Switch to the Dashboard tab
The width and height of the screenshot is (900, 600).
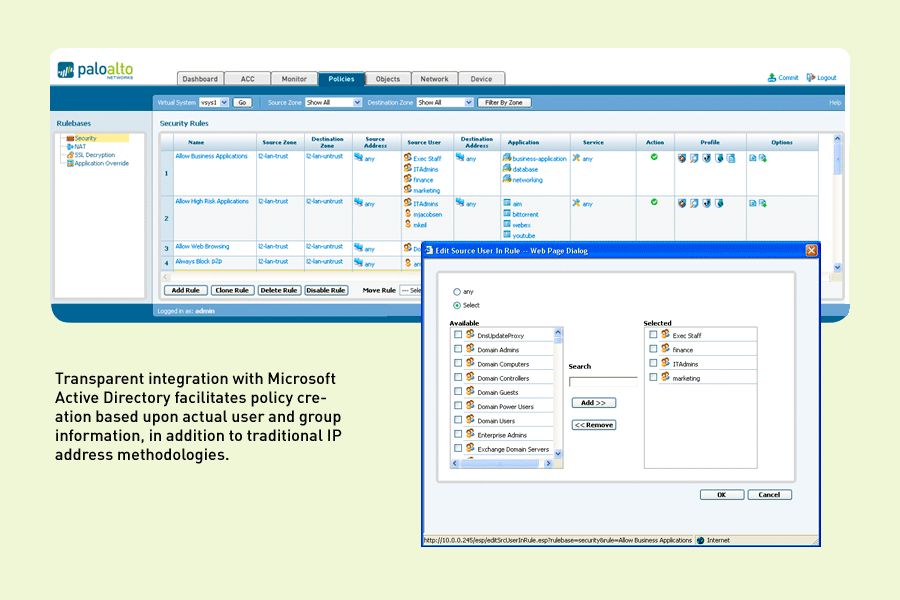200,79
